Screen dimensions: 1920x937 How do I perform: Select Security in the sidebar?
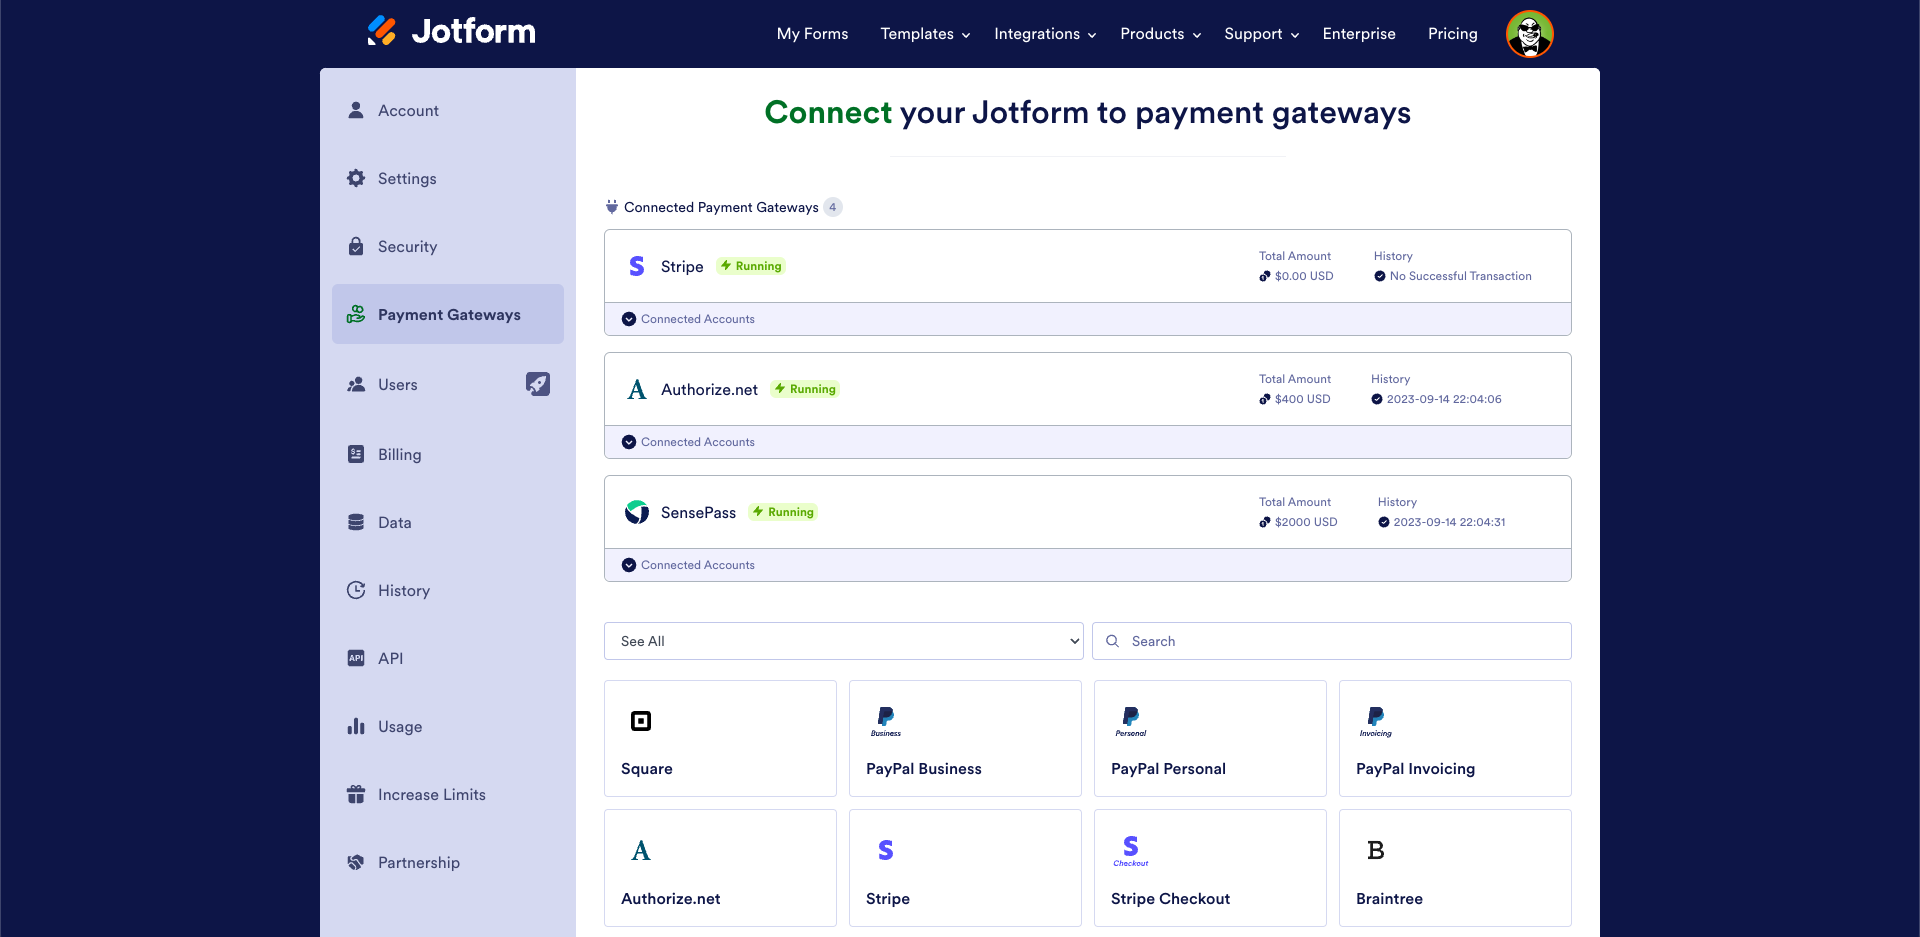click(x=448, y=246)
